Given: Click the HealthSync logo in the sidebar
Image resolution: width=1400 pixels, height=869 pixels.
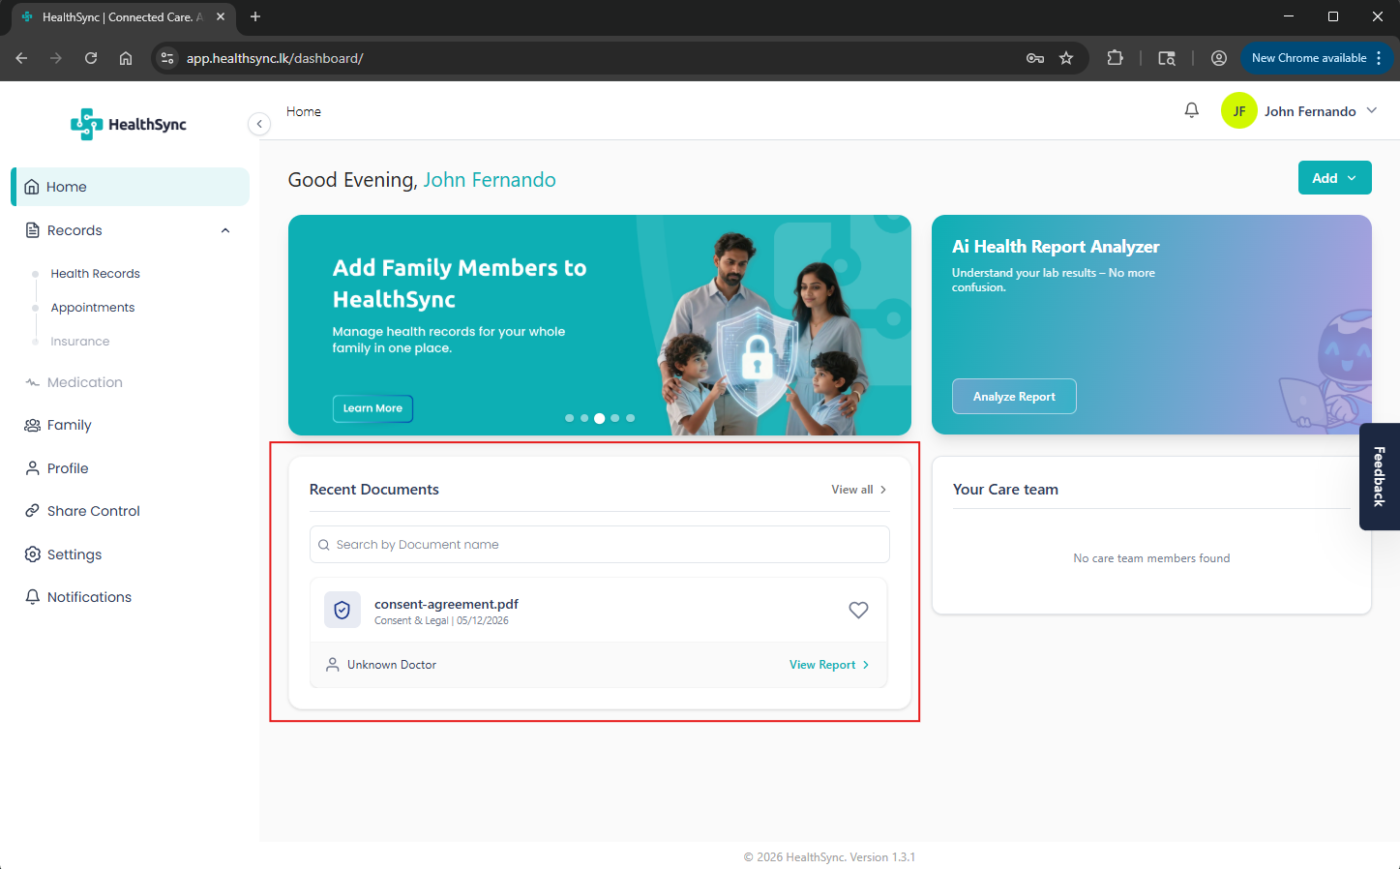Looking at the screenshot, I should click(128, 124).
